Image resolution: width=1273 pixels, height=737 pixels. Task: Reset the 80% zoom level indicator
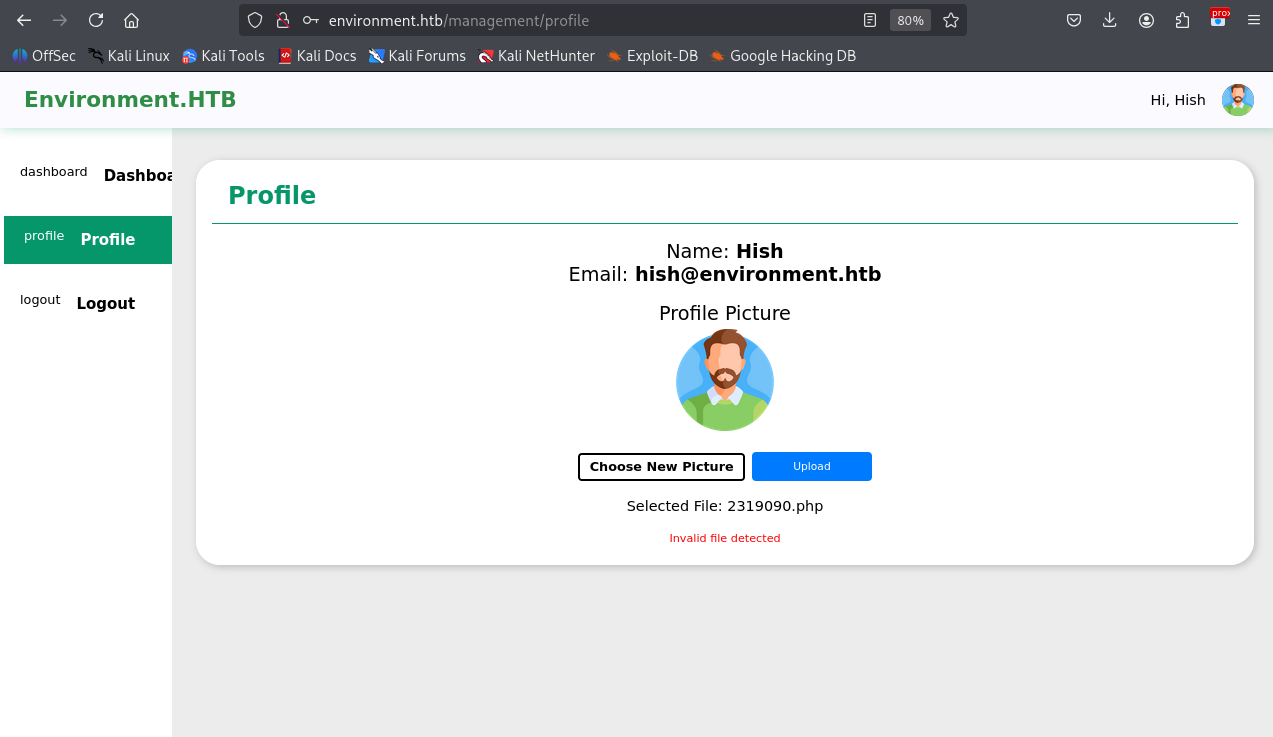pos(910,20)
